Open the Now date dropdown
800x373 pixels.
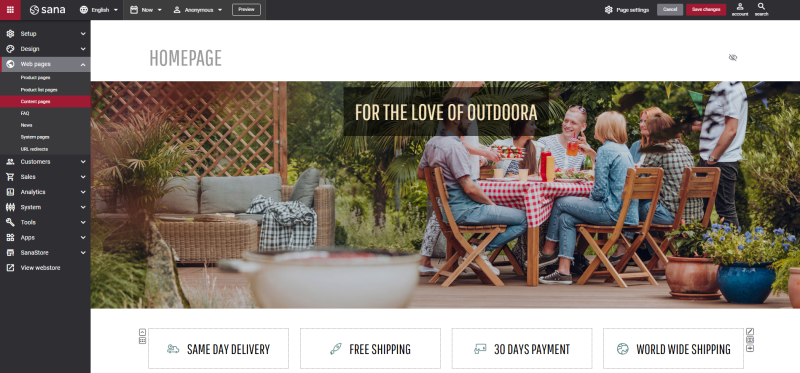coord(146,10)
